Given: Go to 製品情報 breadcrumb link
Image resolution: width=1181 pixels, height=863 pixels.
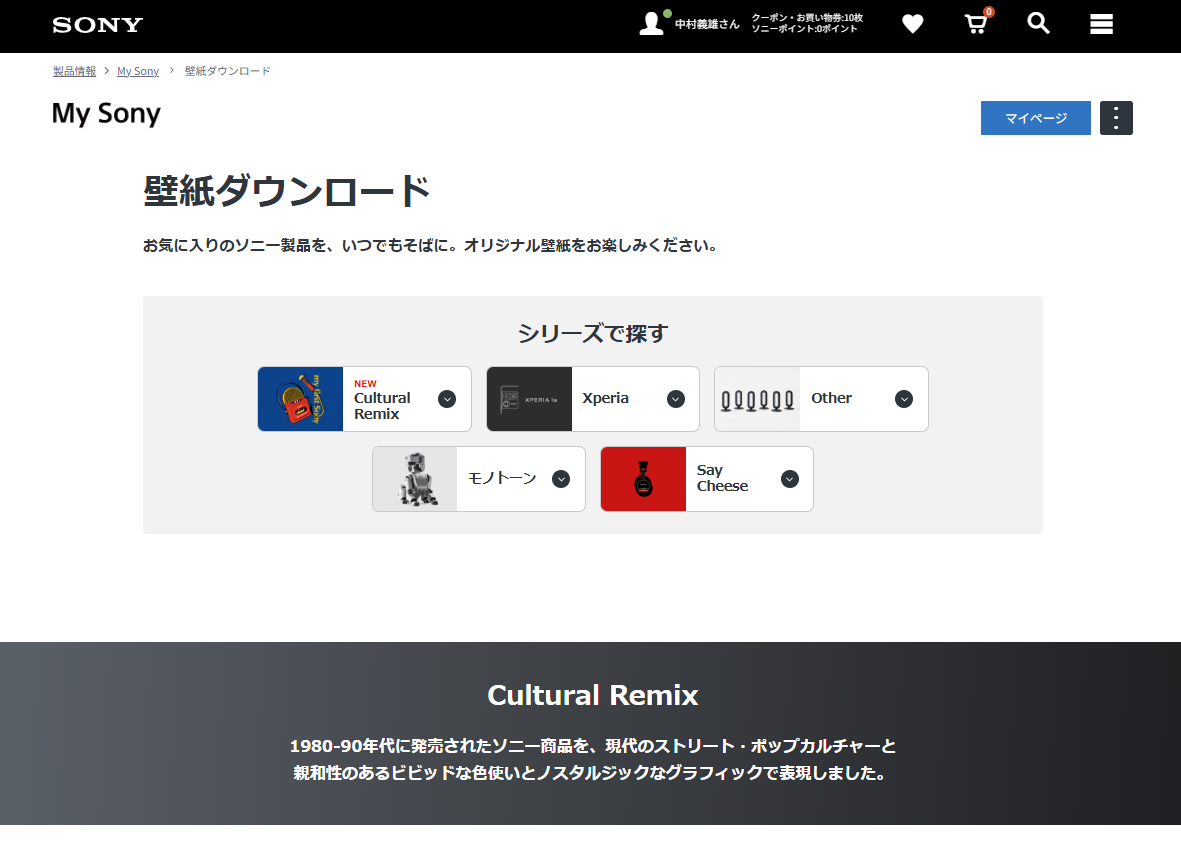Looking at the screenshot, I should (75, 71).
